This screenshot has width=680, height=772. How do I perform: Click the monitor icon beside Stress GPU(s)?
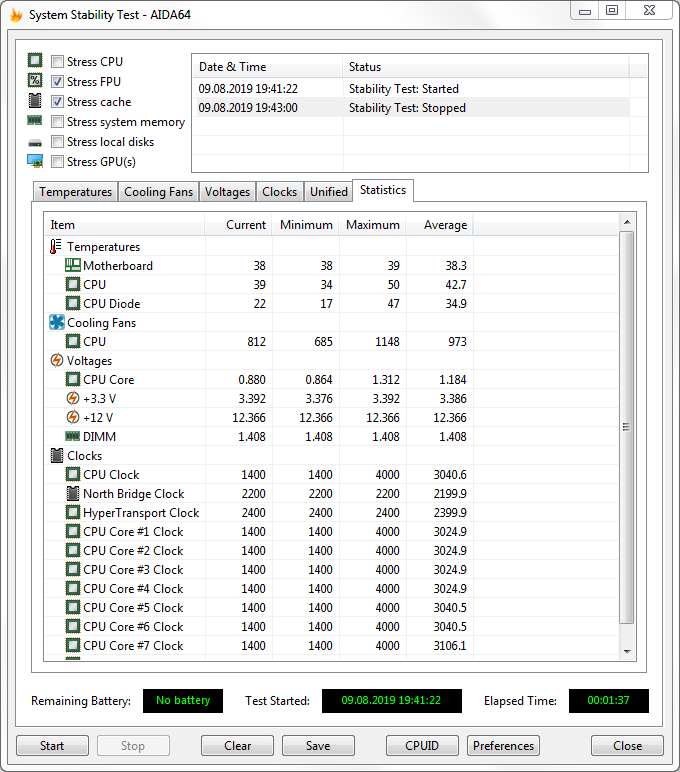[x=35, y=161]
